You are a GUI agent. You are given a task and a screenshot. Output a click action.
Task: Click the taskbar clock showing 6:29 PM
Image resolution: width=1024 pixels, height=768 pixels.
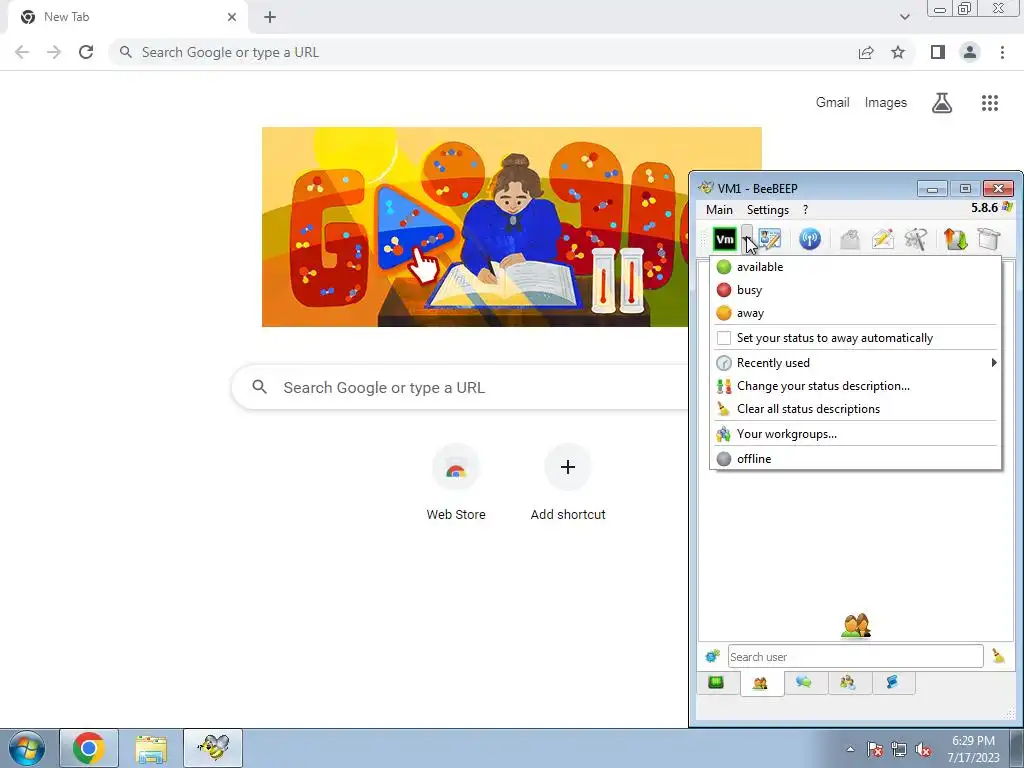973,748
